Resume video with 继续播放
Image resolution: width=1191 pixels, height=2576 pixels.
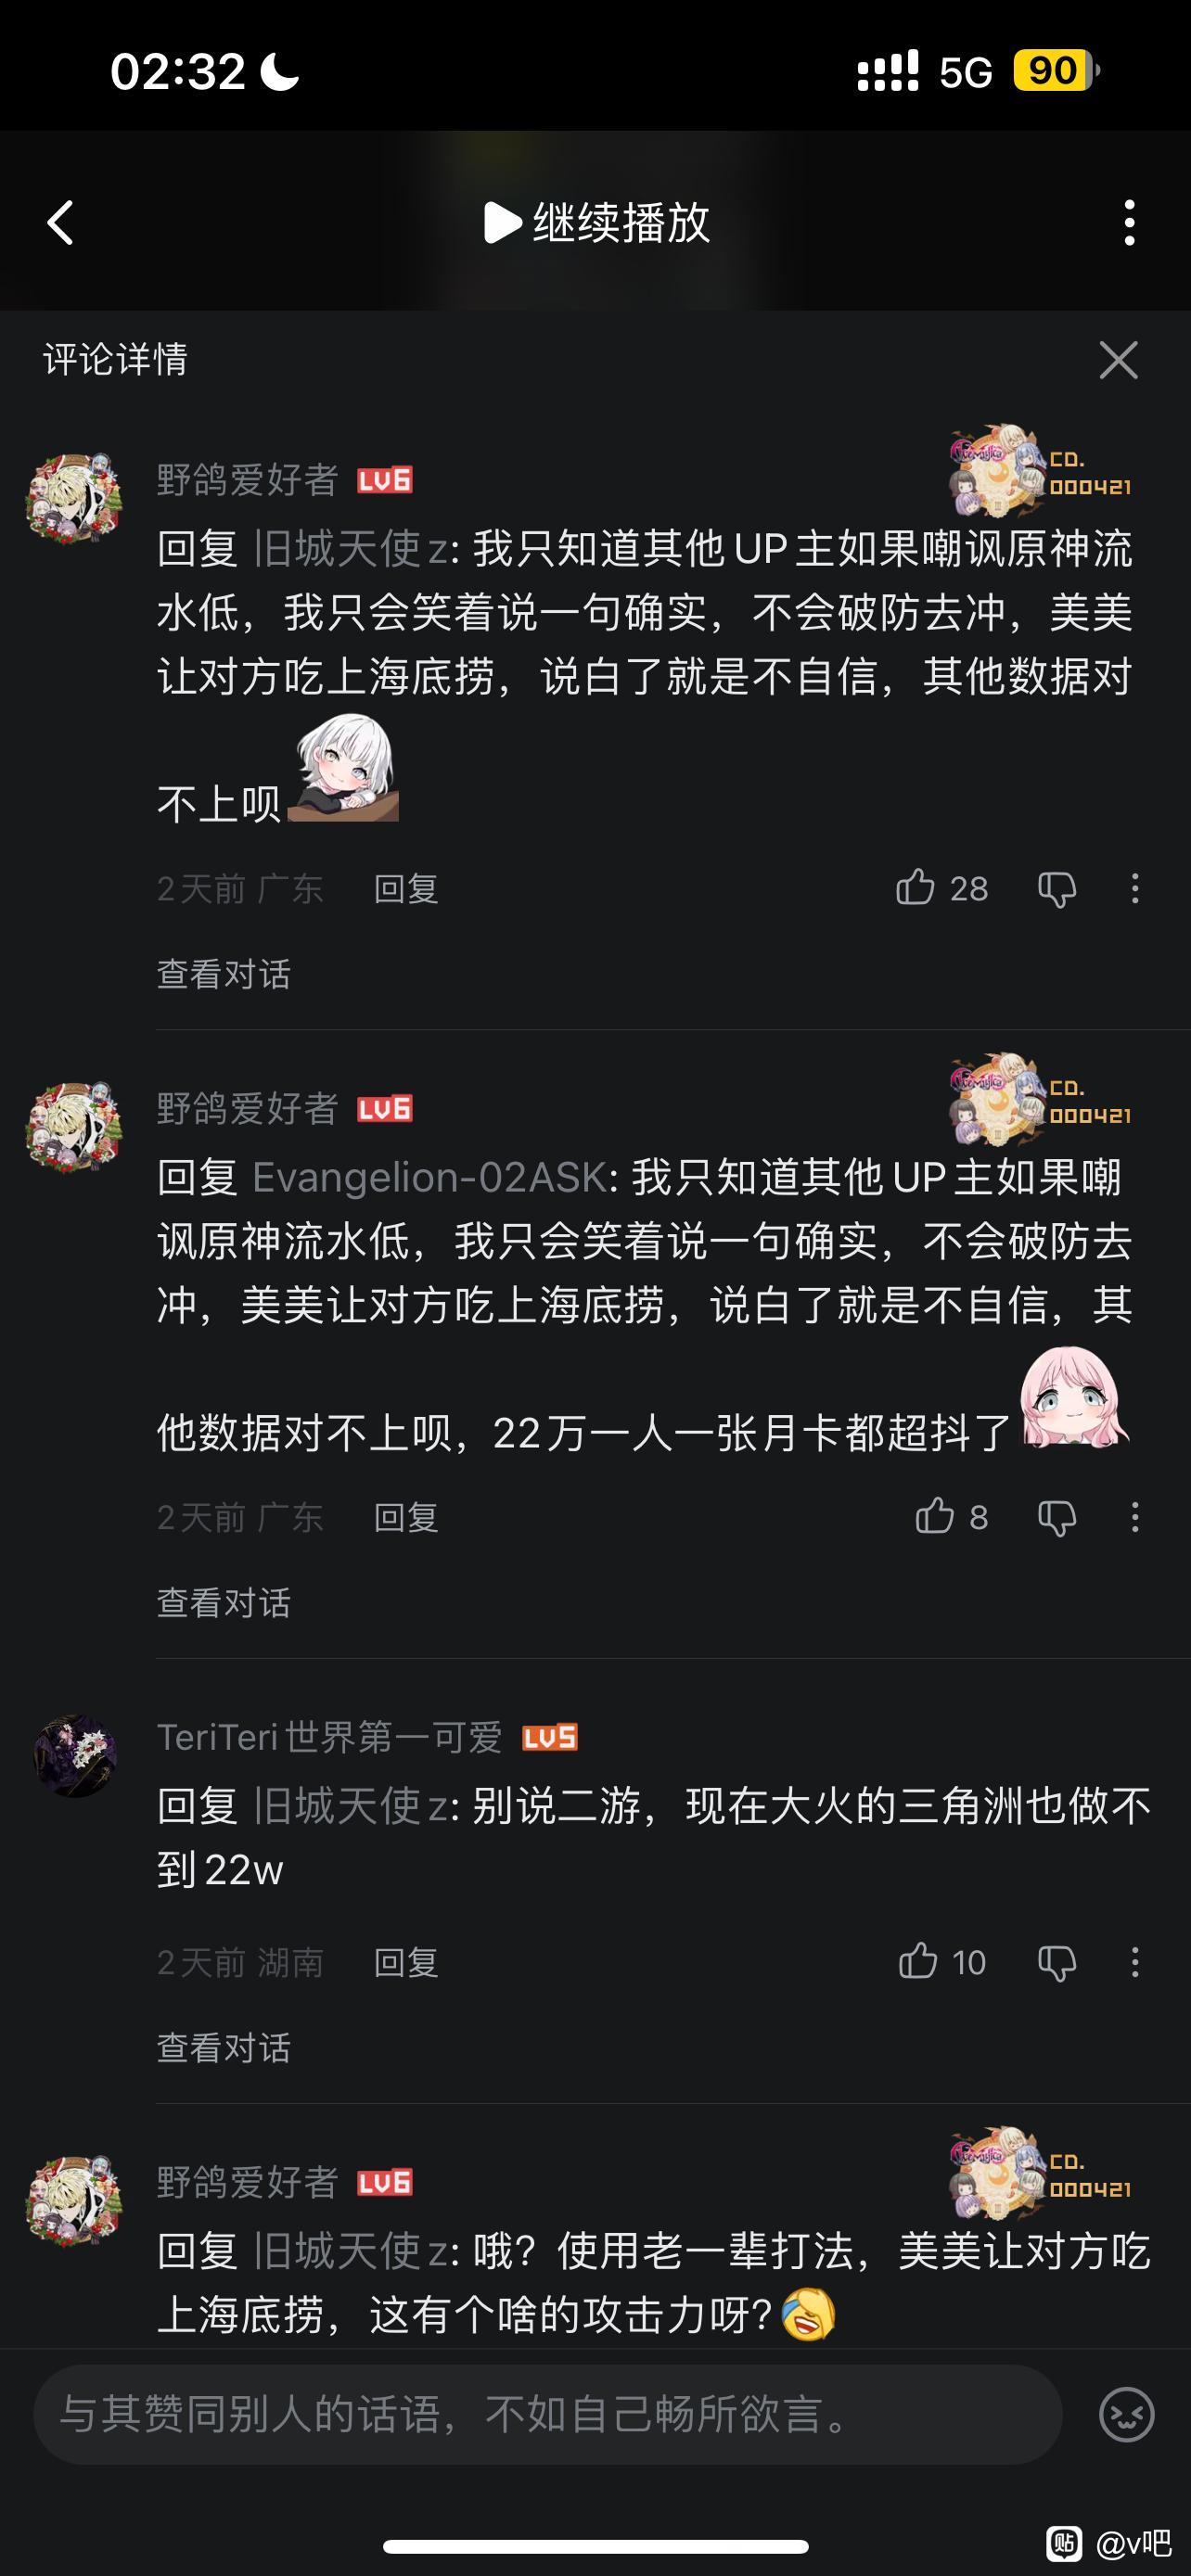[x=596, y=222]
